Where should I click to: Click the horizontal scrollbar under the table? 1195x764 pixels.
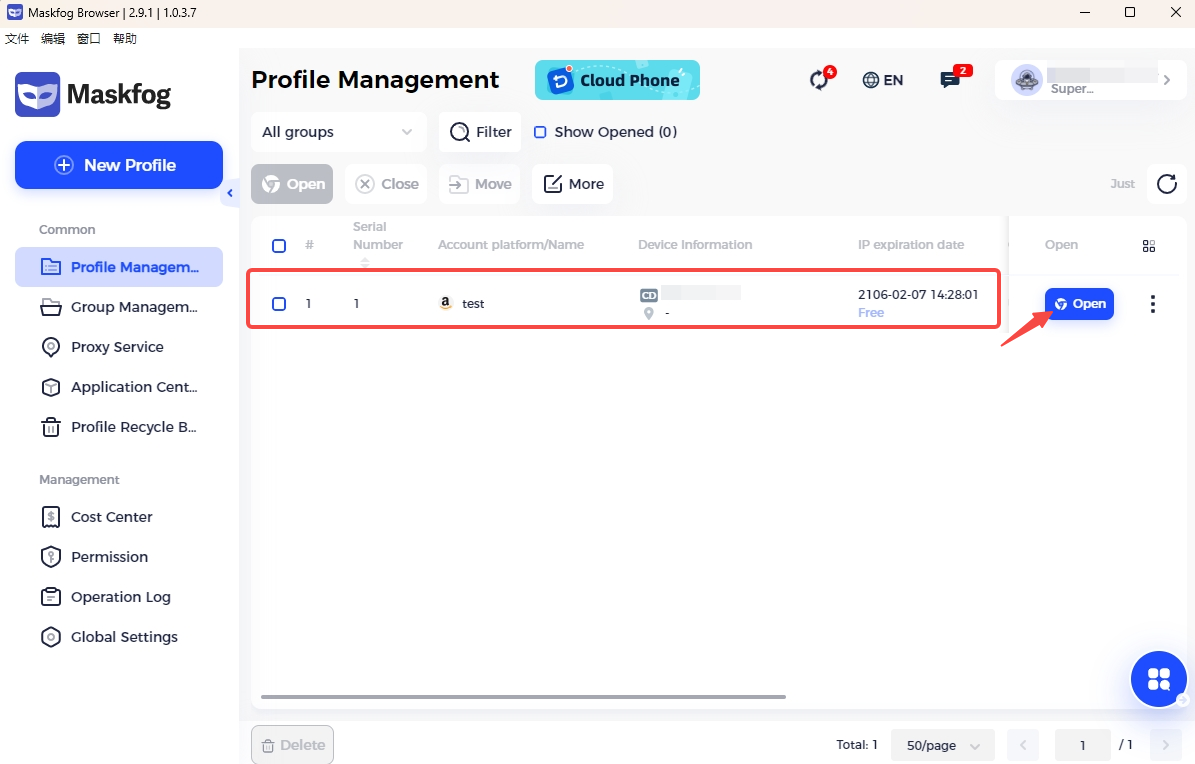(523, 697)
